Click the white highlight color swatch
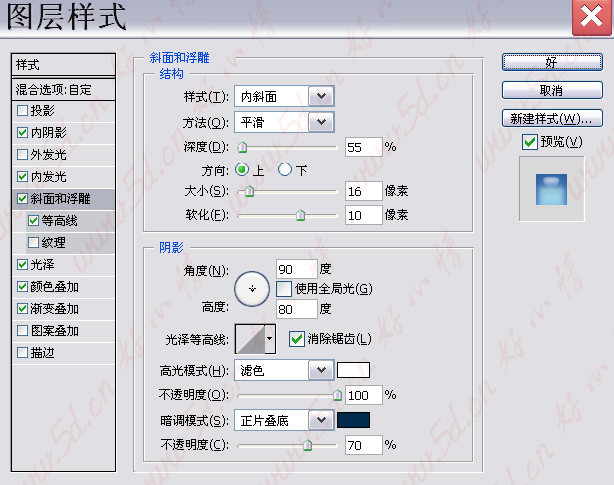This screenshot has height=485, width=614. coord(353,370)
